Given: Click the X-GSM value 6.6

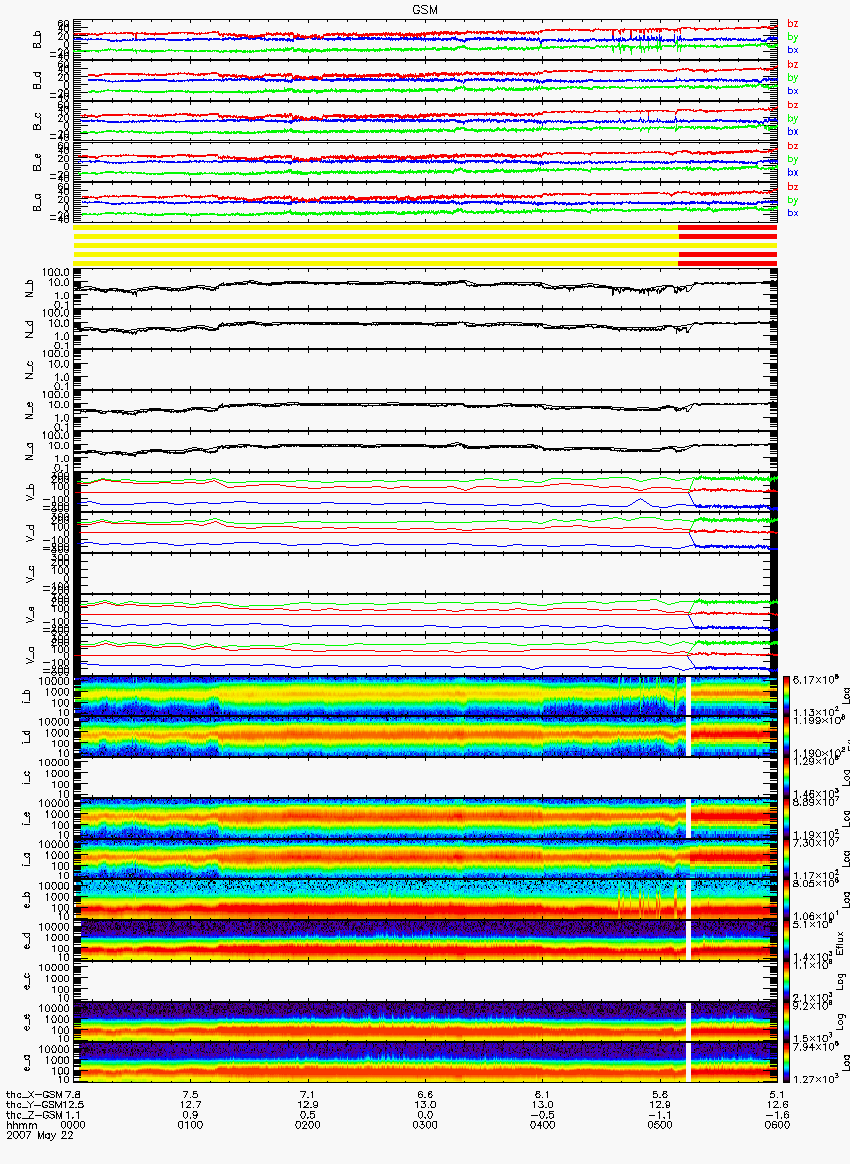Looking at the screenshot, I should pyautogui.click(x=425, y=1094).
